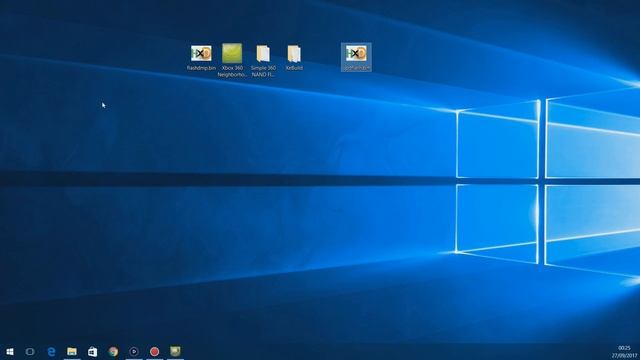Open the green picture app in taskbar
The width and height of the screenshot is (640, 360).
click(175, 351)
